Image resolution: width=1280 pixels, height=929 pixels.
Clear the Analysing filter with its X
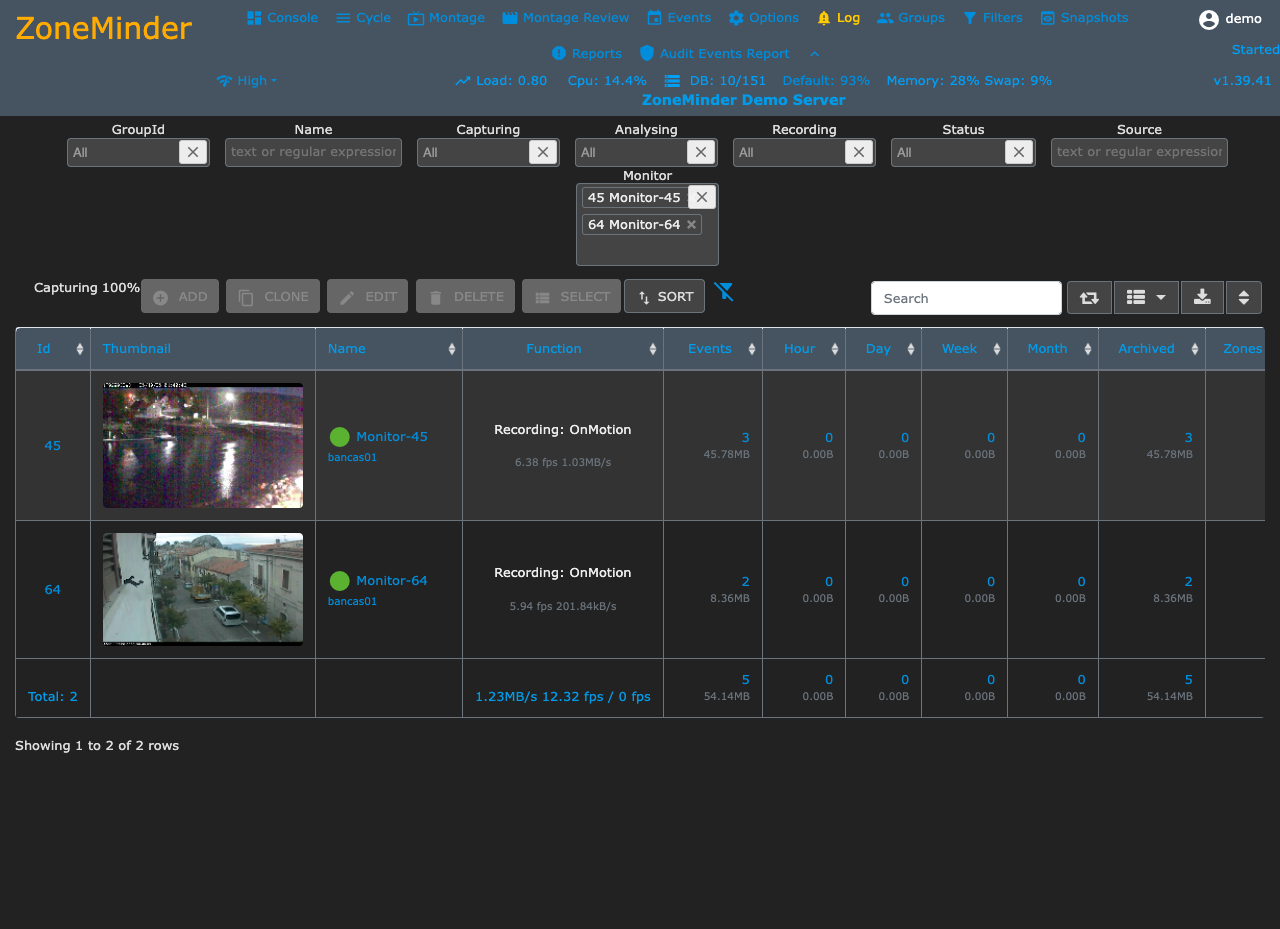point(701,152)
